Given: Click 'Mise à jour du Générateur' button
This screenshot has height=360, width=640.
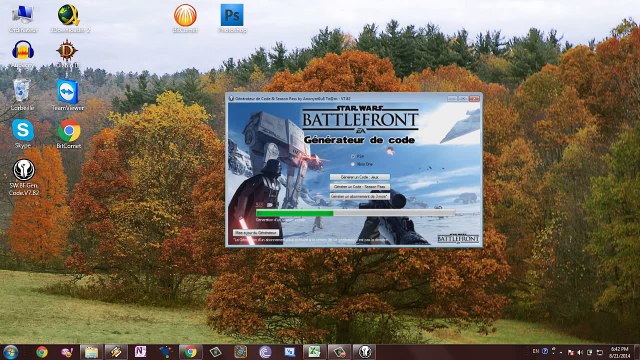Looking at the screenshot, I should (x=256, y=233).
